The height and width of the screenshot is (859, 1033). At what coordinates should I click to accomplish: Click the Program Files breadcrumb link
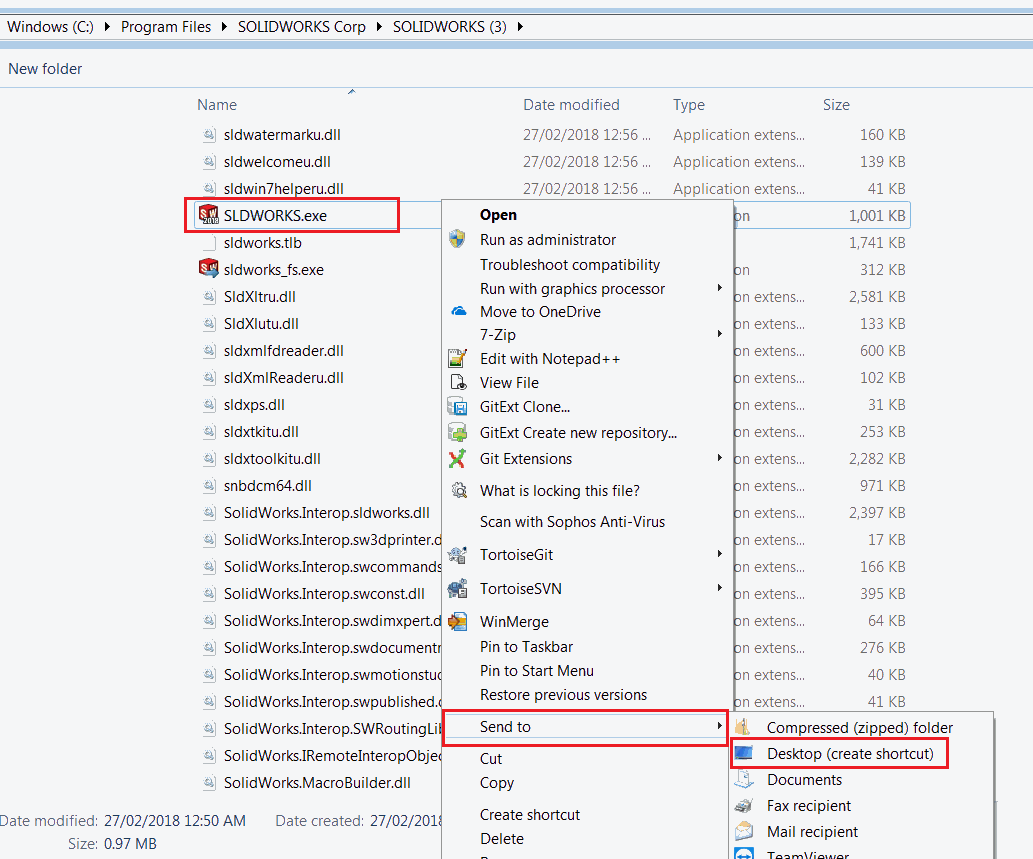point(166,27)
